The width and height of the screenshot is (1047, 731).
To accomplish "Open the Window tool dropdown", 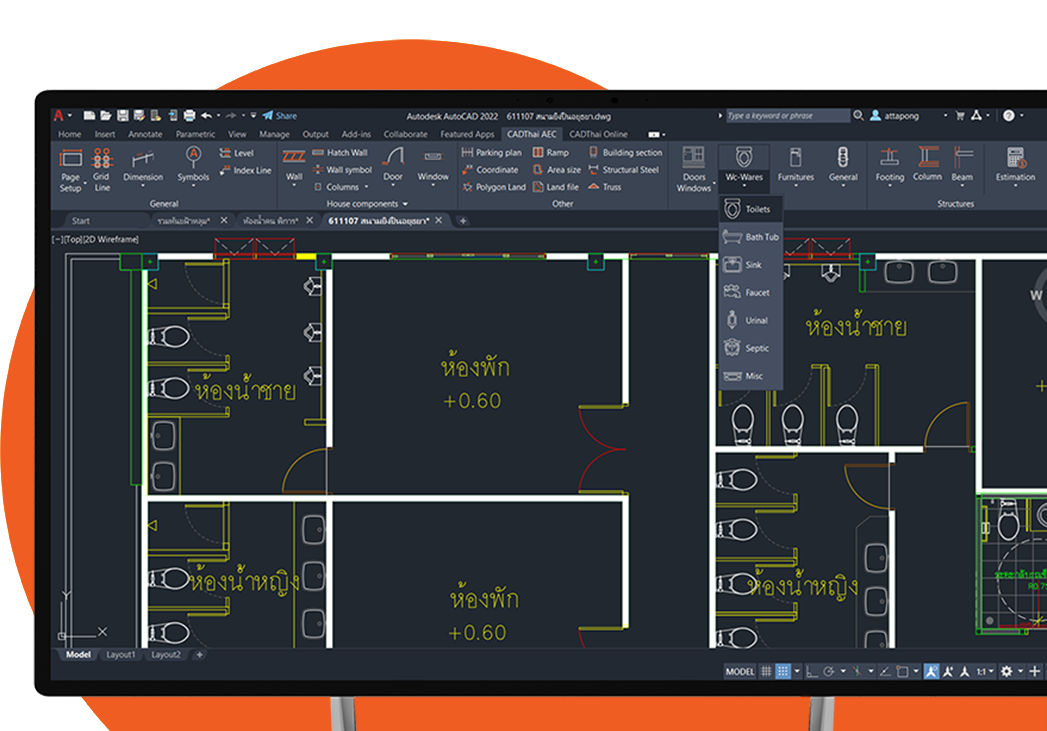I will coord(433,186).
